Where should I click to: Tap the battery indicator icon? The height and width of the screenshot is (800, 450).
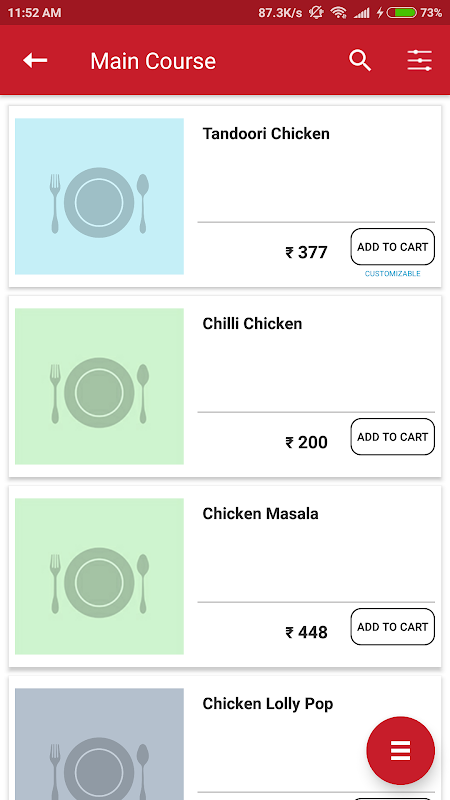(x=402, y=13)
